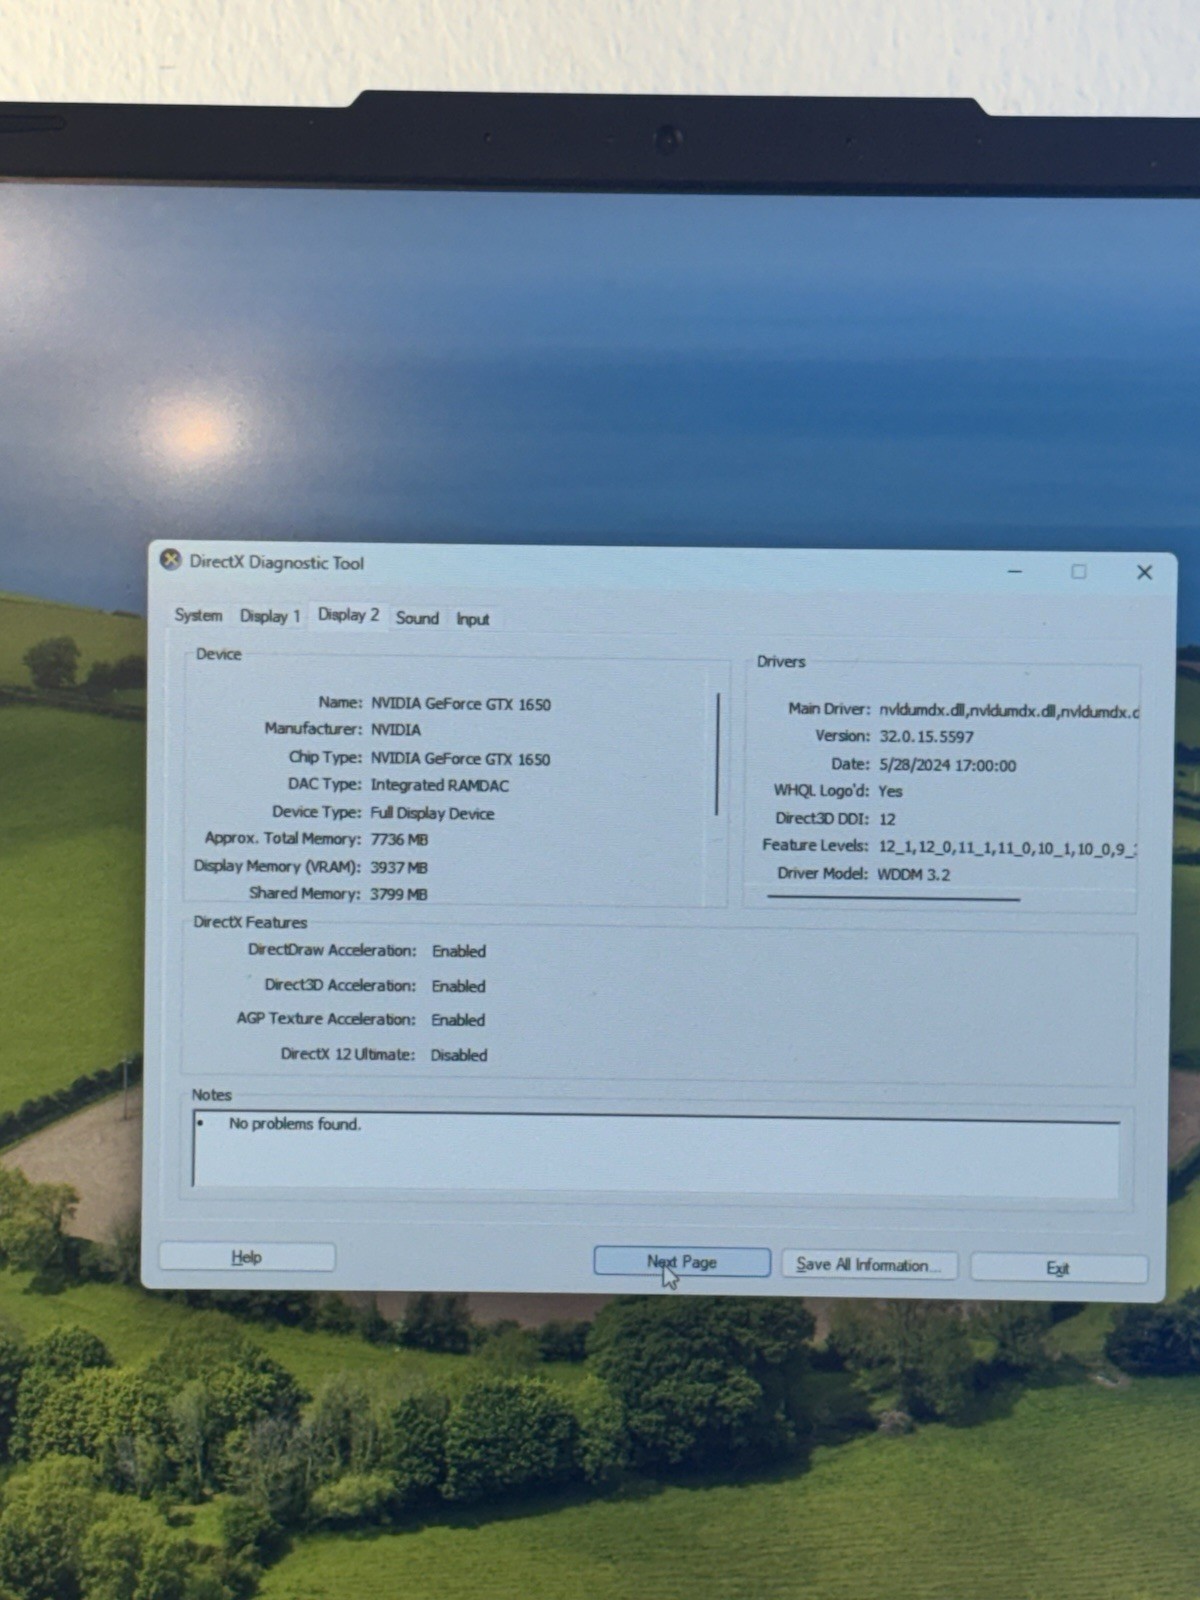Click driver Date '5/28/2024 17:00:00'
This screenshot has width=1200, height=1600.
pos(947,765)
